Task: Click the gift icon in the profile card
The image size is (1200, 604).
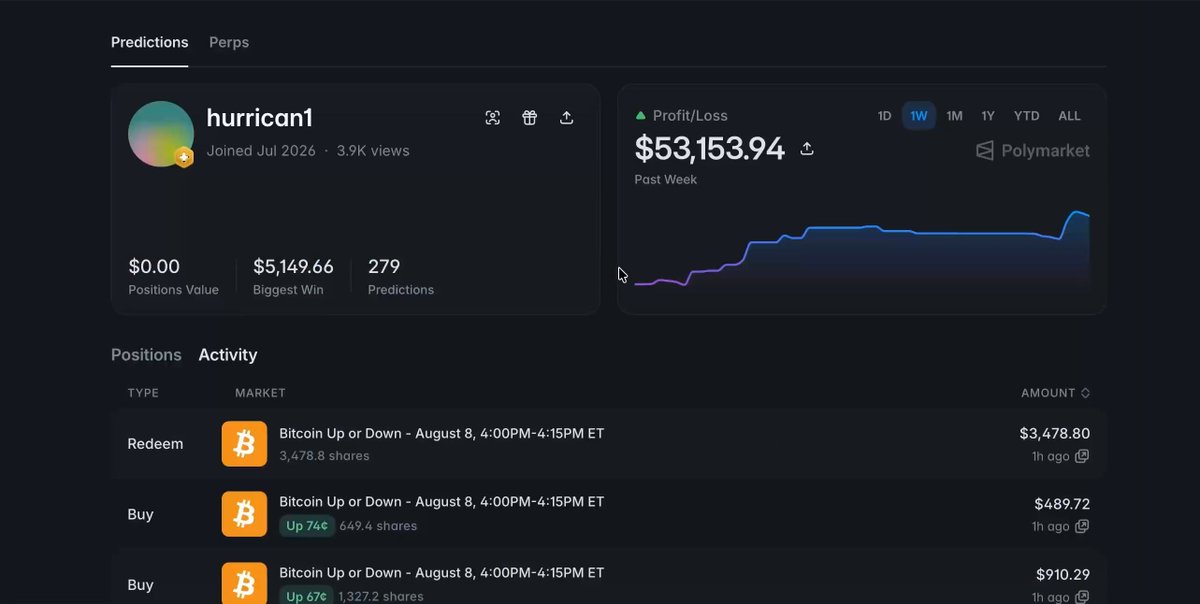Action: coord(530,118)
